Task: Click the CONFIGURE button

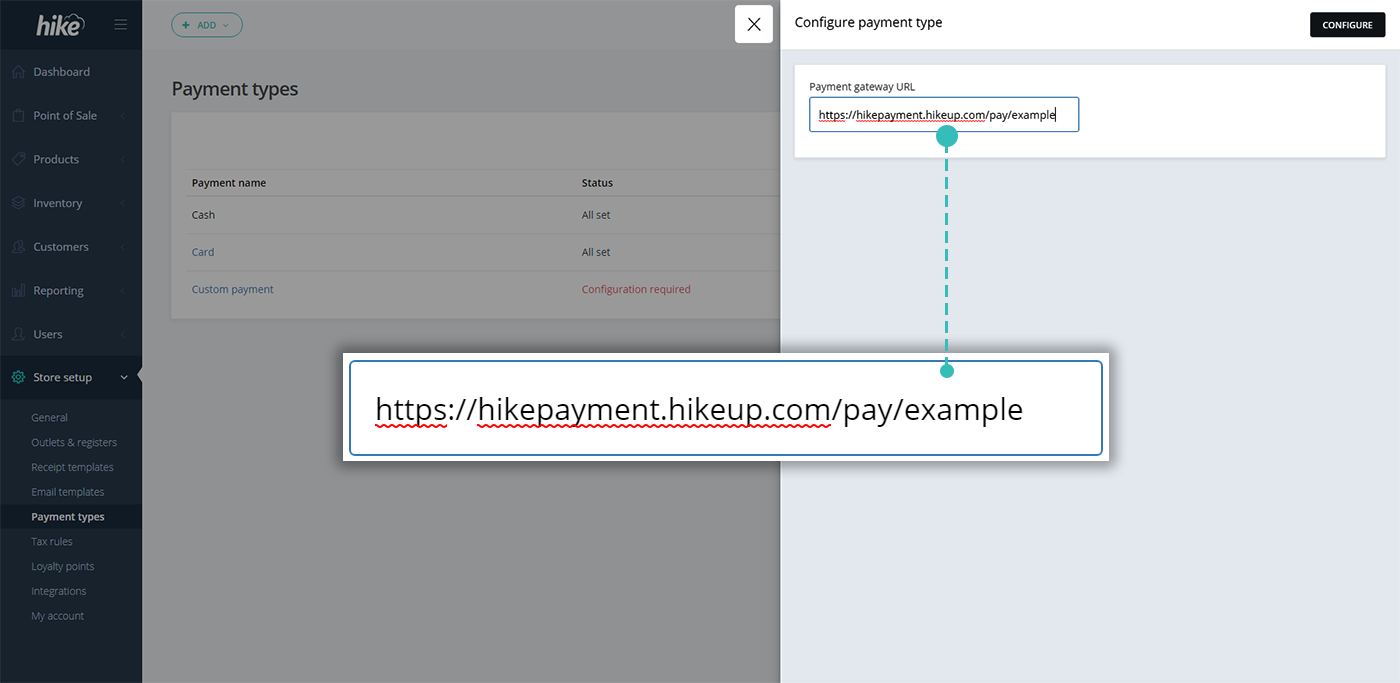Action: [1347, 25]
